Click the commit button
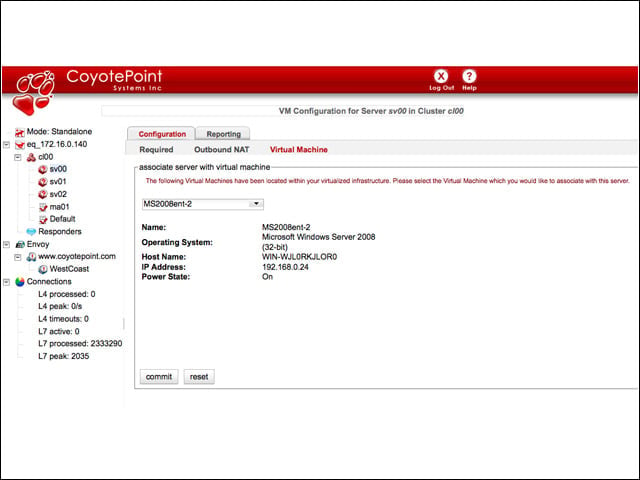Viewport: 640px width, 480px height. tap(159, 377)
